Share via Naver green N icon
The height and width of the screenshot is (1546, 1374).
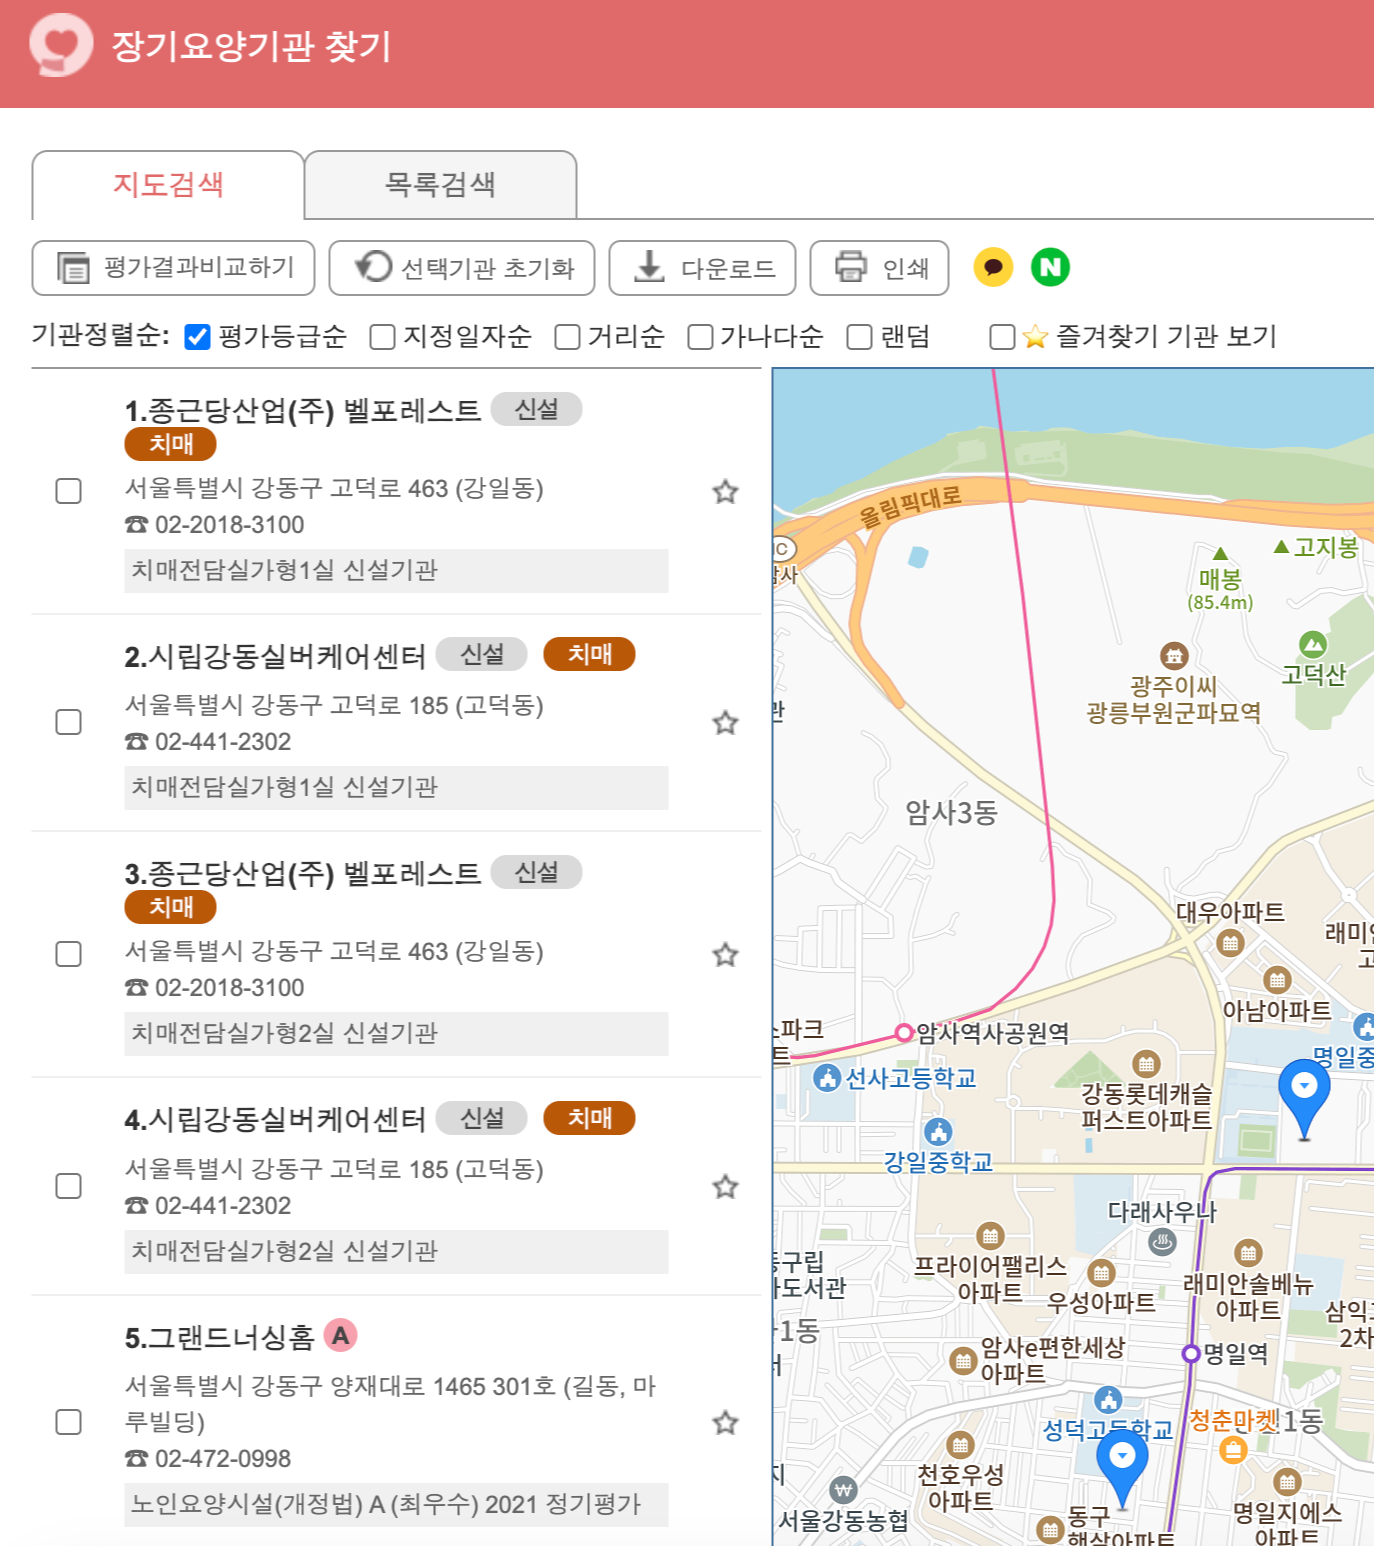[1050, 267]
